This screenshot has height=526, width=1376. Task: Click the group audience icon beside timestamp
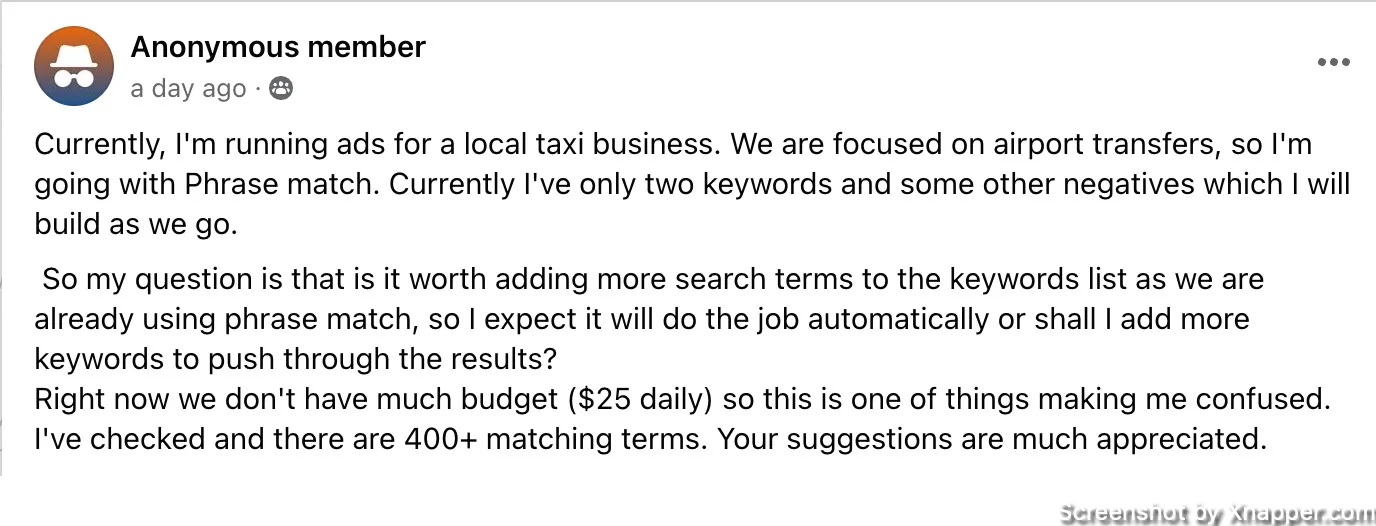click(x=282, y=89)
